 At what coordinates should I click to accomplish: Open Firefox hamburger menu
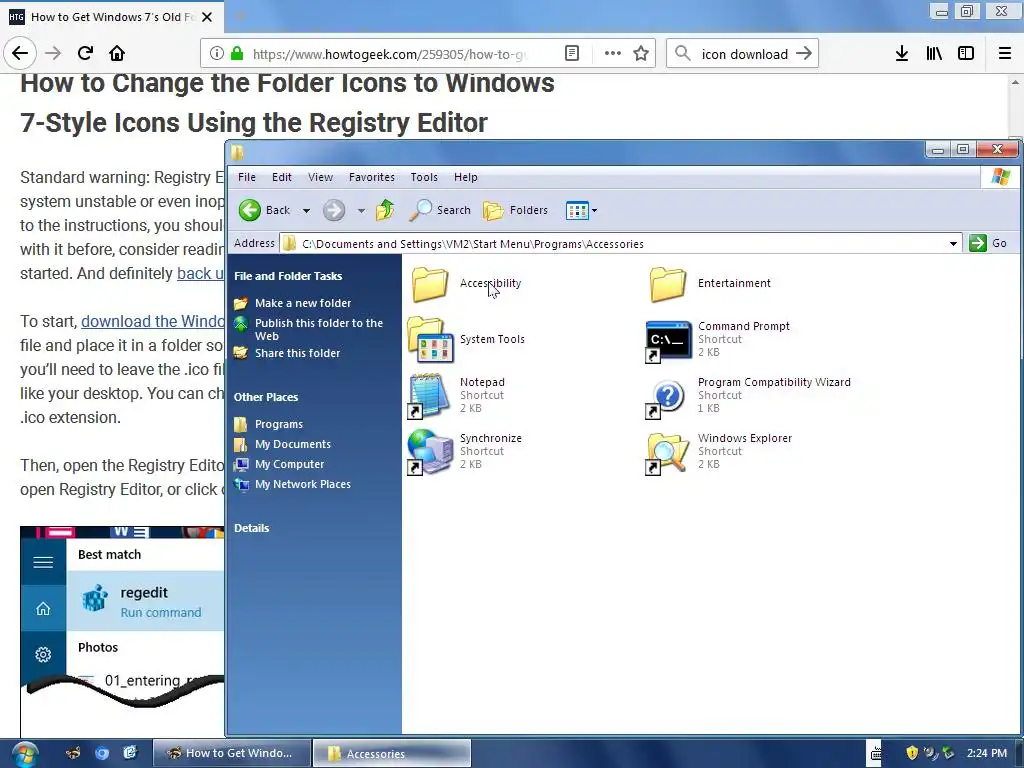pos(1004,54)
